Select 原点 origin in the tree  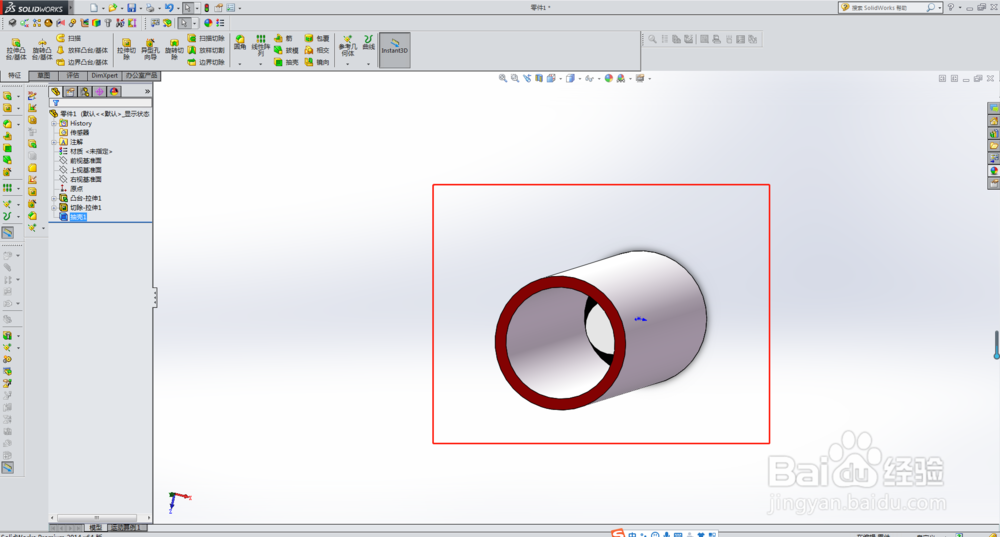pyautogui.click(x=71, y=189)
